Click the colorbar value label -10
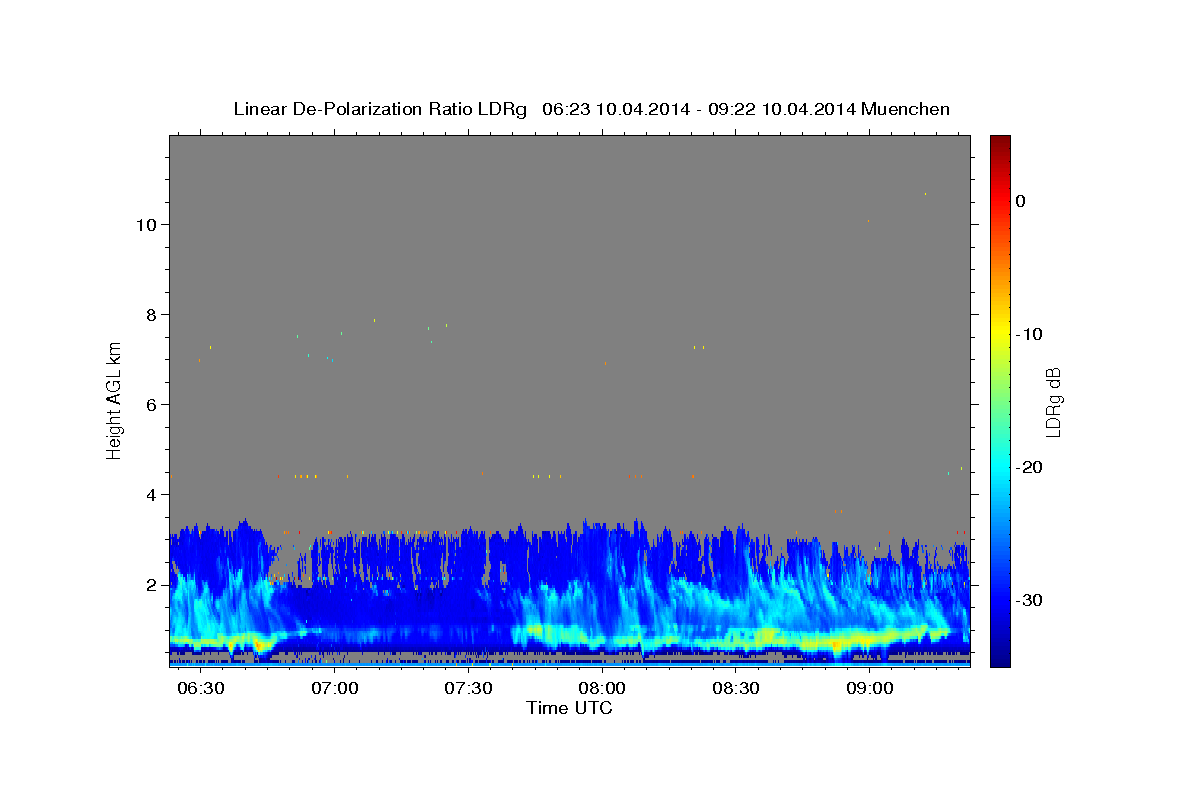This screenshot has width=1200, height=800. click(1029, 334)
